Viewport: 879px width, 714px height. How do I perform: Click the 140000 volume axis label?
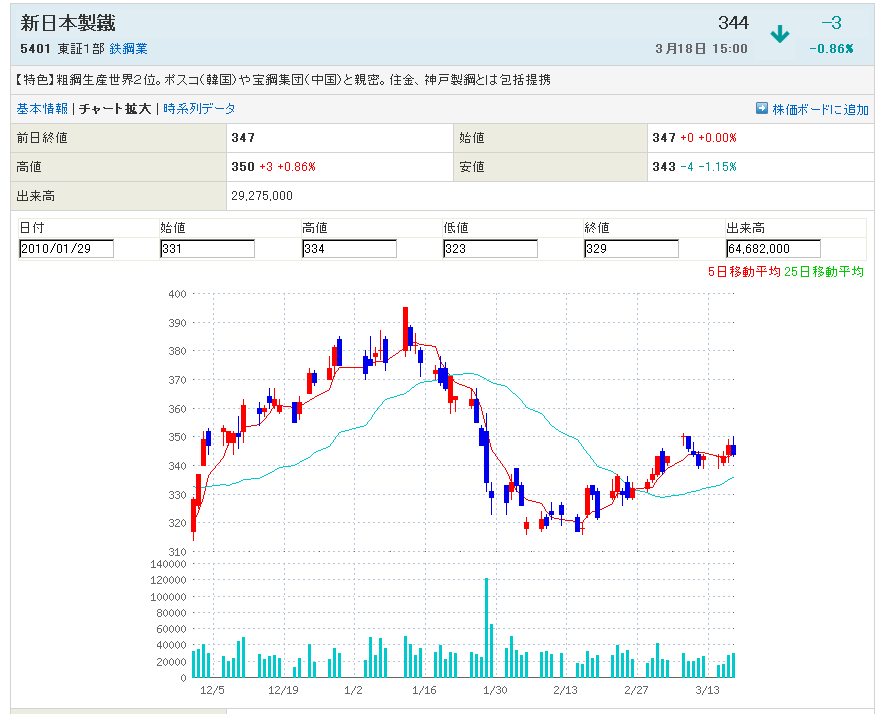(x=168, y=564)
